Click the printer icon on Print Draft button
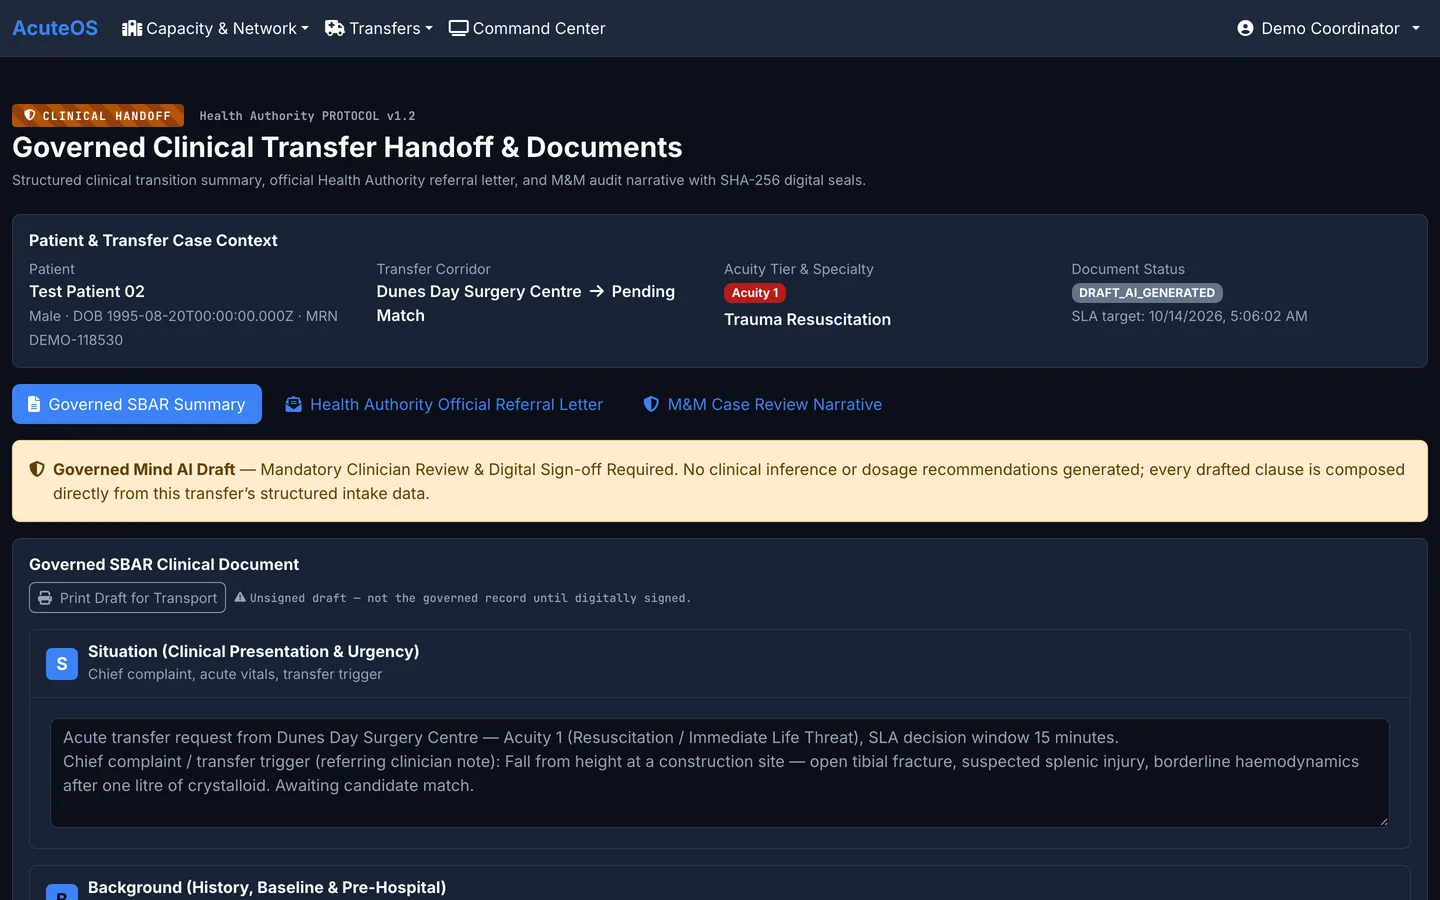Screen dimensions: 1440x900 [45, 597]
